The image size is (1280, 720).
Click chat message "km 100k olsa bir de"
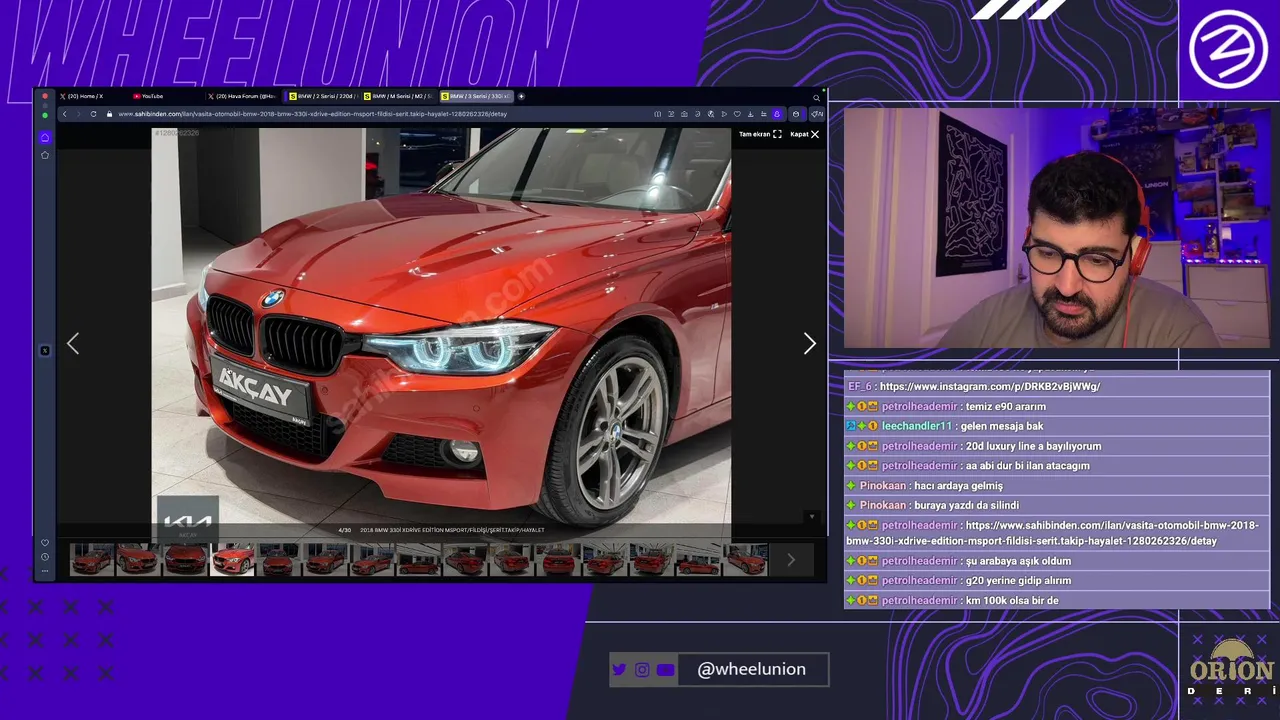click(x=1012, y=601)
